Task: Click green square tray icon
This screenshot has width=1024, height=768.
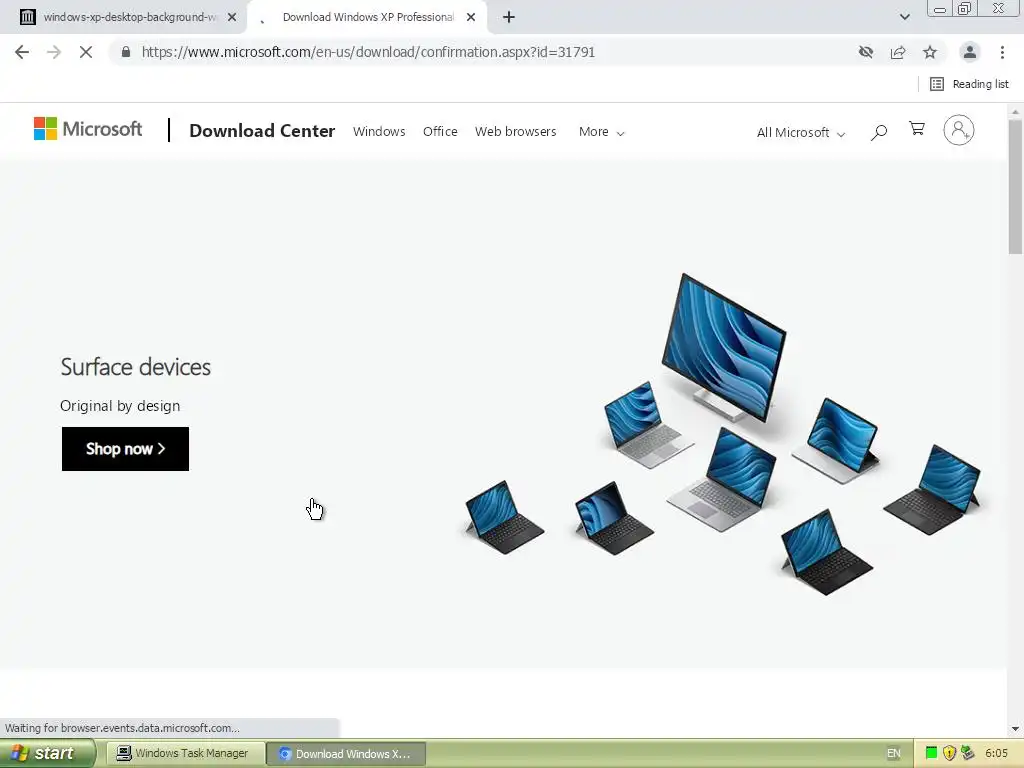Action: (931, 754)
